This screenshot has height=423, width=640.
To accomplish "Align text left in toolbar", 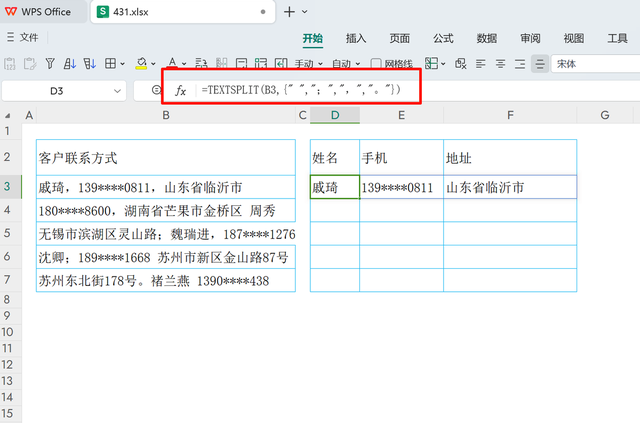I will click(480, 64).
